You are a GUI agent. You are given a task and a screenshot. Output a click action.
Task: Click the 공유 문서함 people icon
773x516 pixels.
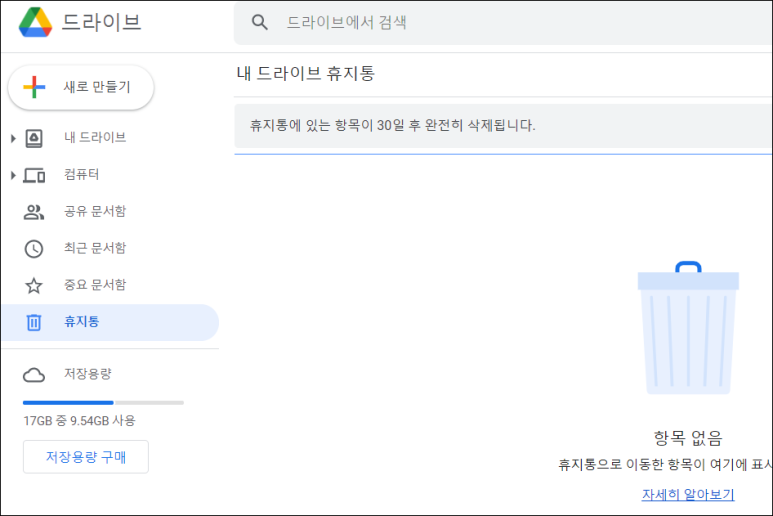34,212
